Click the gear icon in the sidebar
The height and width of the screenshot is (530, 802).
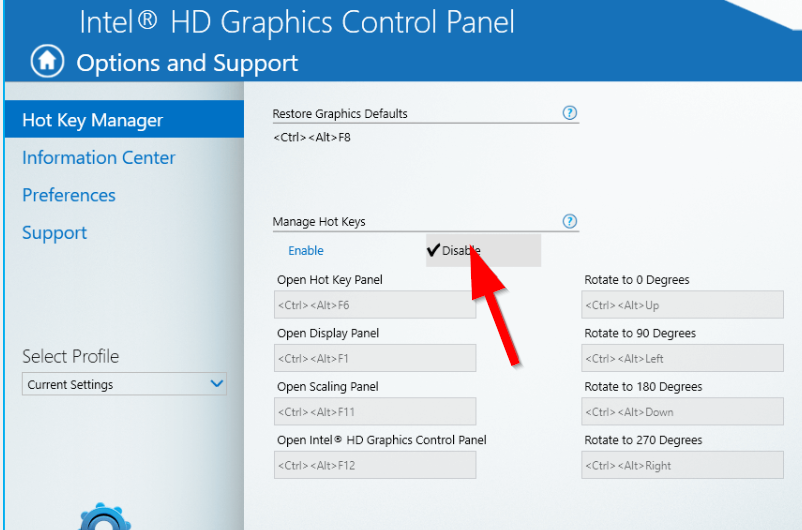coord(104,517)
